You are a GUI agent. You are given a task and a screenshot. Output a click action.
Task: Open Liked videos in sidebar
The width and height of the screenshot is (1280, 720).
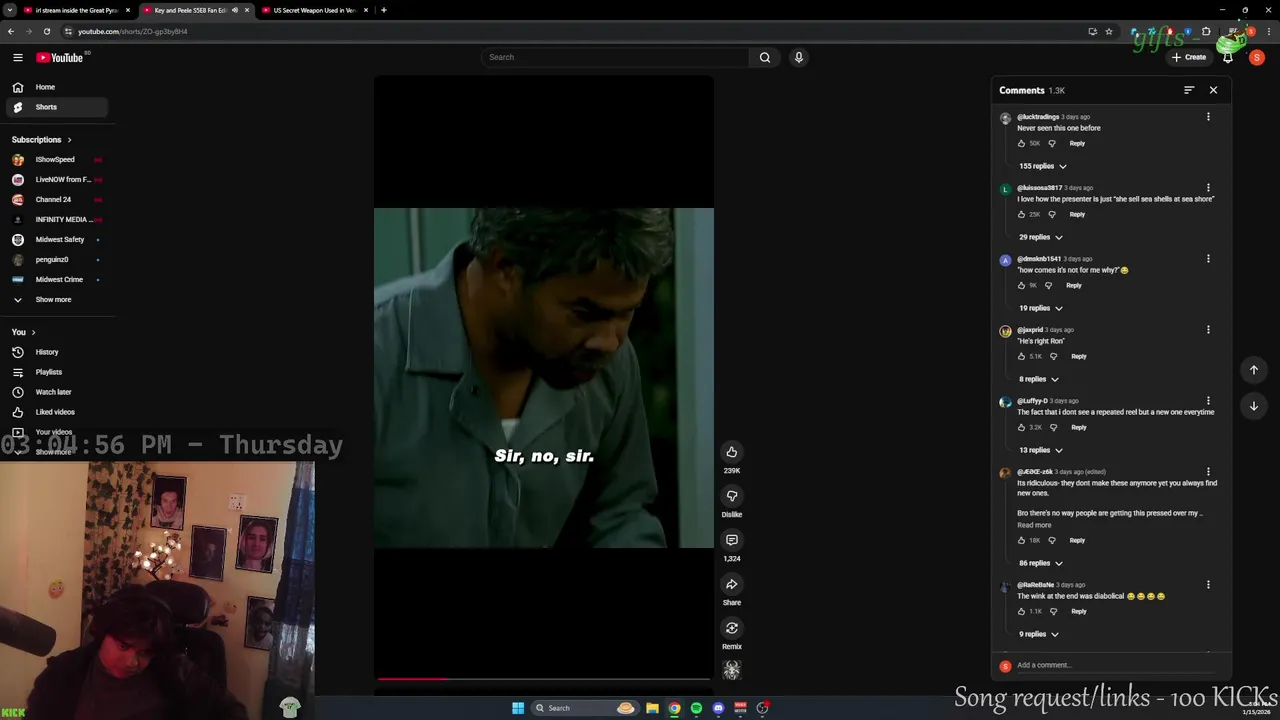coord(57,412)
